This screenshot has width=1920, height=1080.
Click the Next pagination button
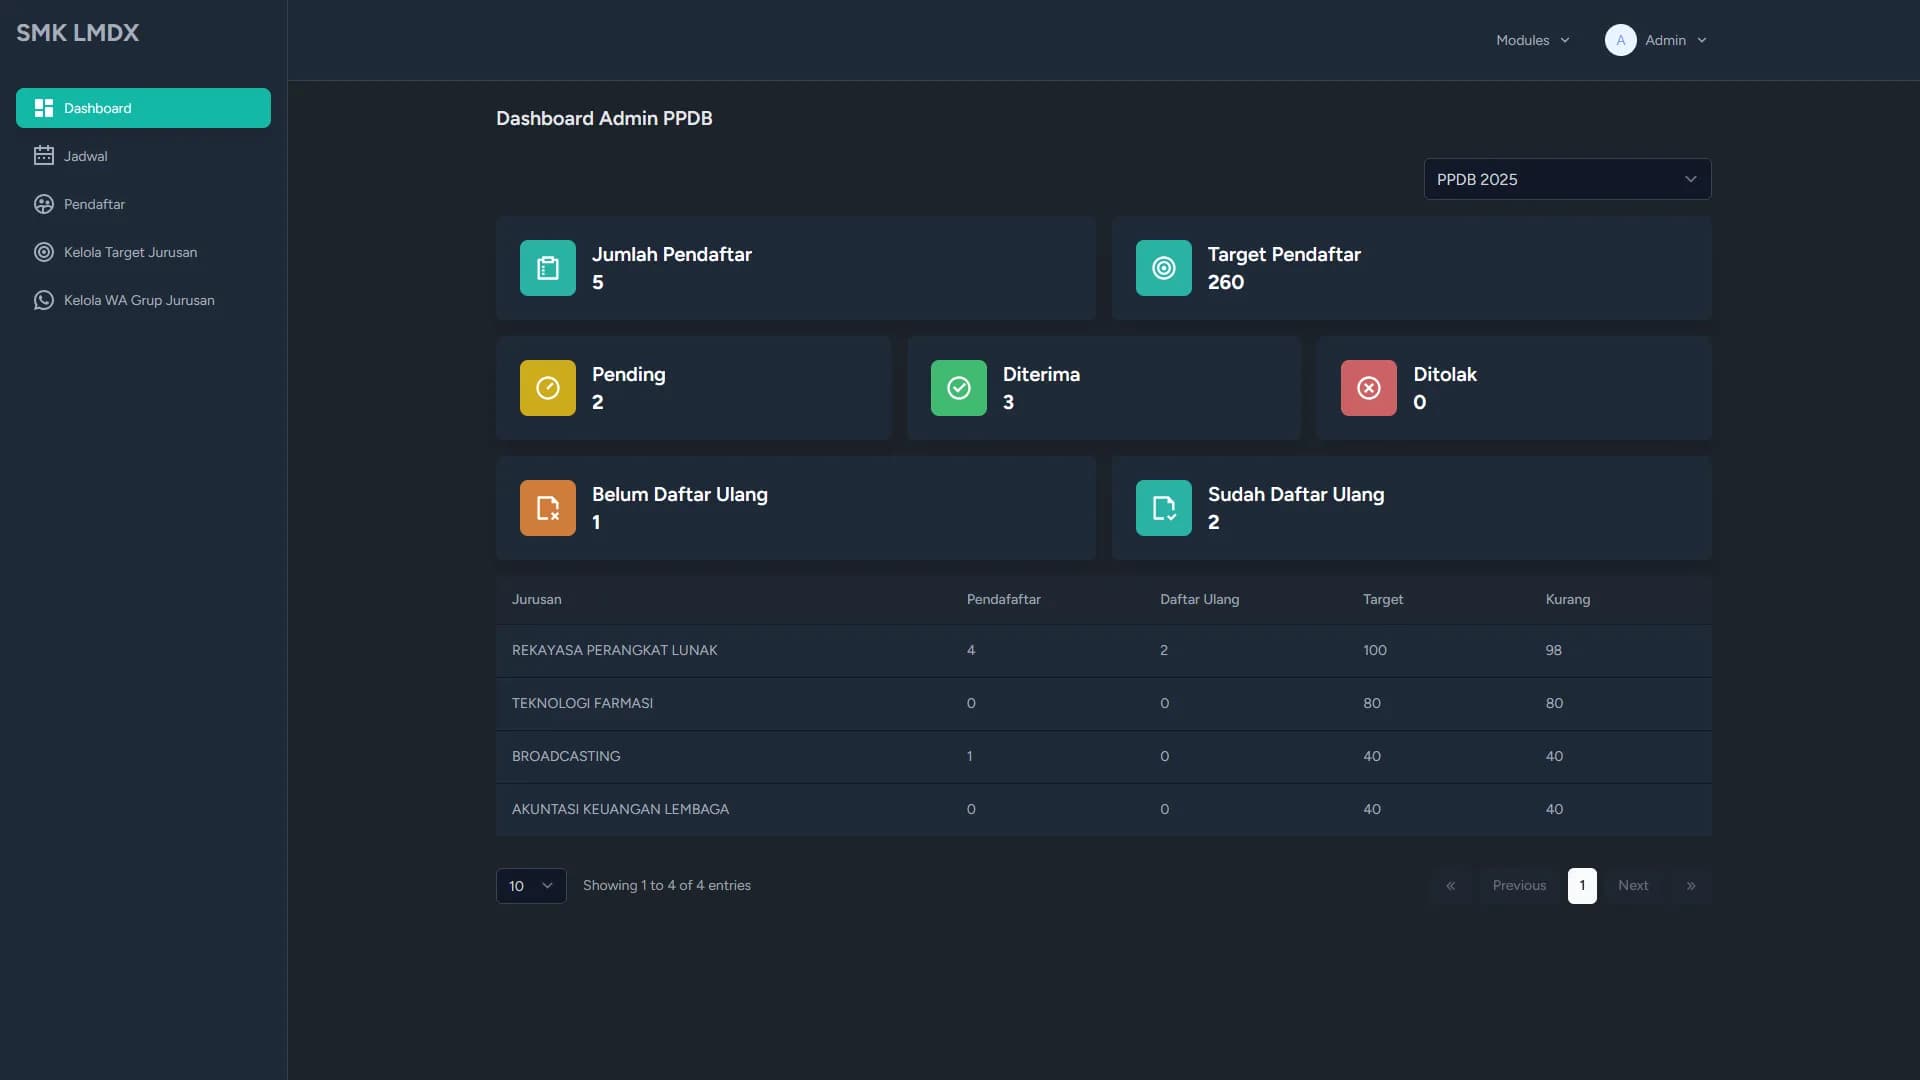[x=1632, y=886]
